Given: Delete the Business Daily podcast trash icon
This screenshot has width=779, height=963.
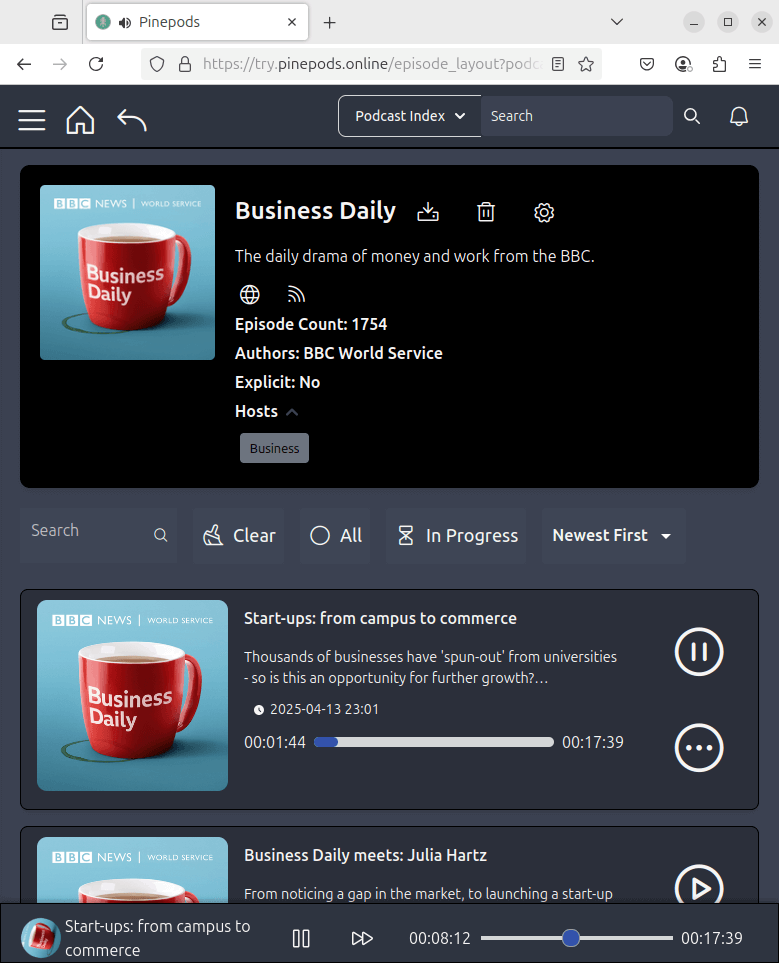Looking at the screenshot, I should click(x=486, y=212).
